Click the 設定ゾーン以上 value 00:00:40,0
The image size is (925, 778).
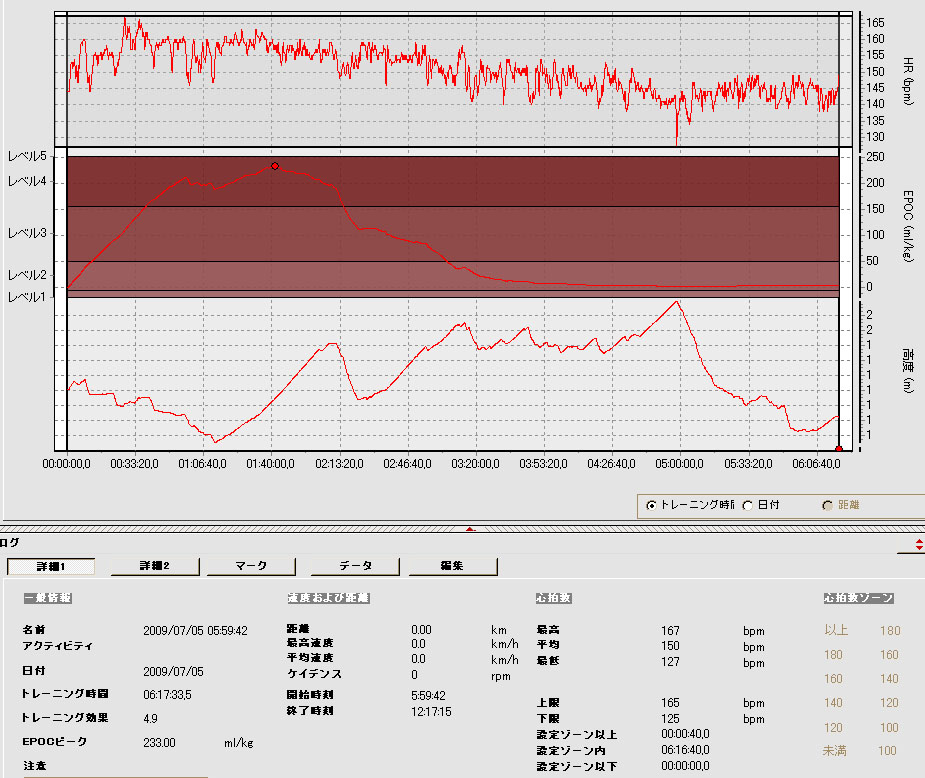point(685,734)
